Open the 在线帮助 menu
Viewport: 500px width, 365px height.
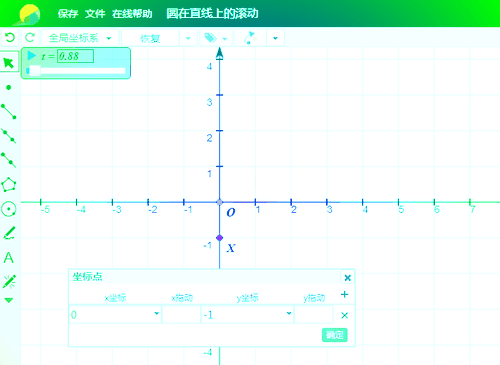pos(132,14)
